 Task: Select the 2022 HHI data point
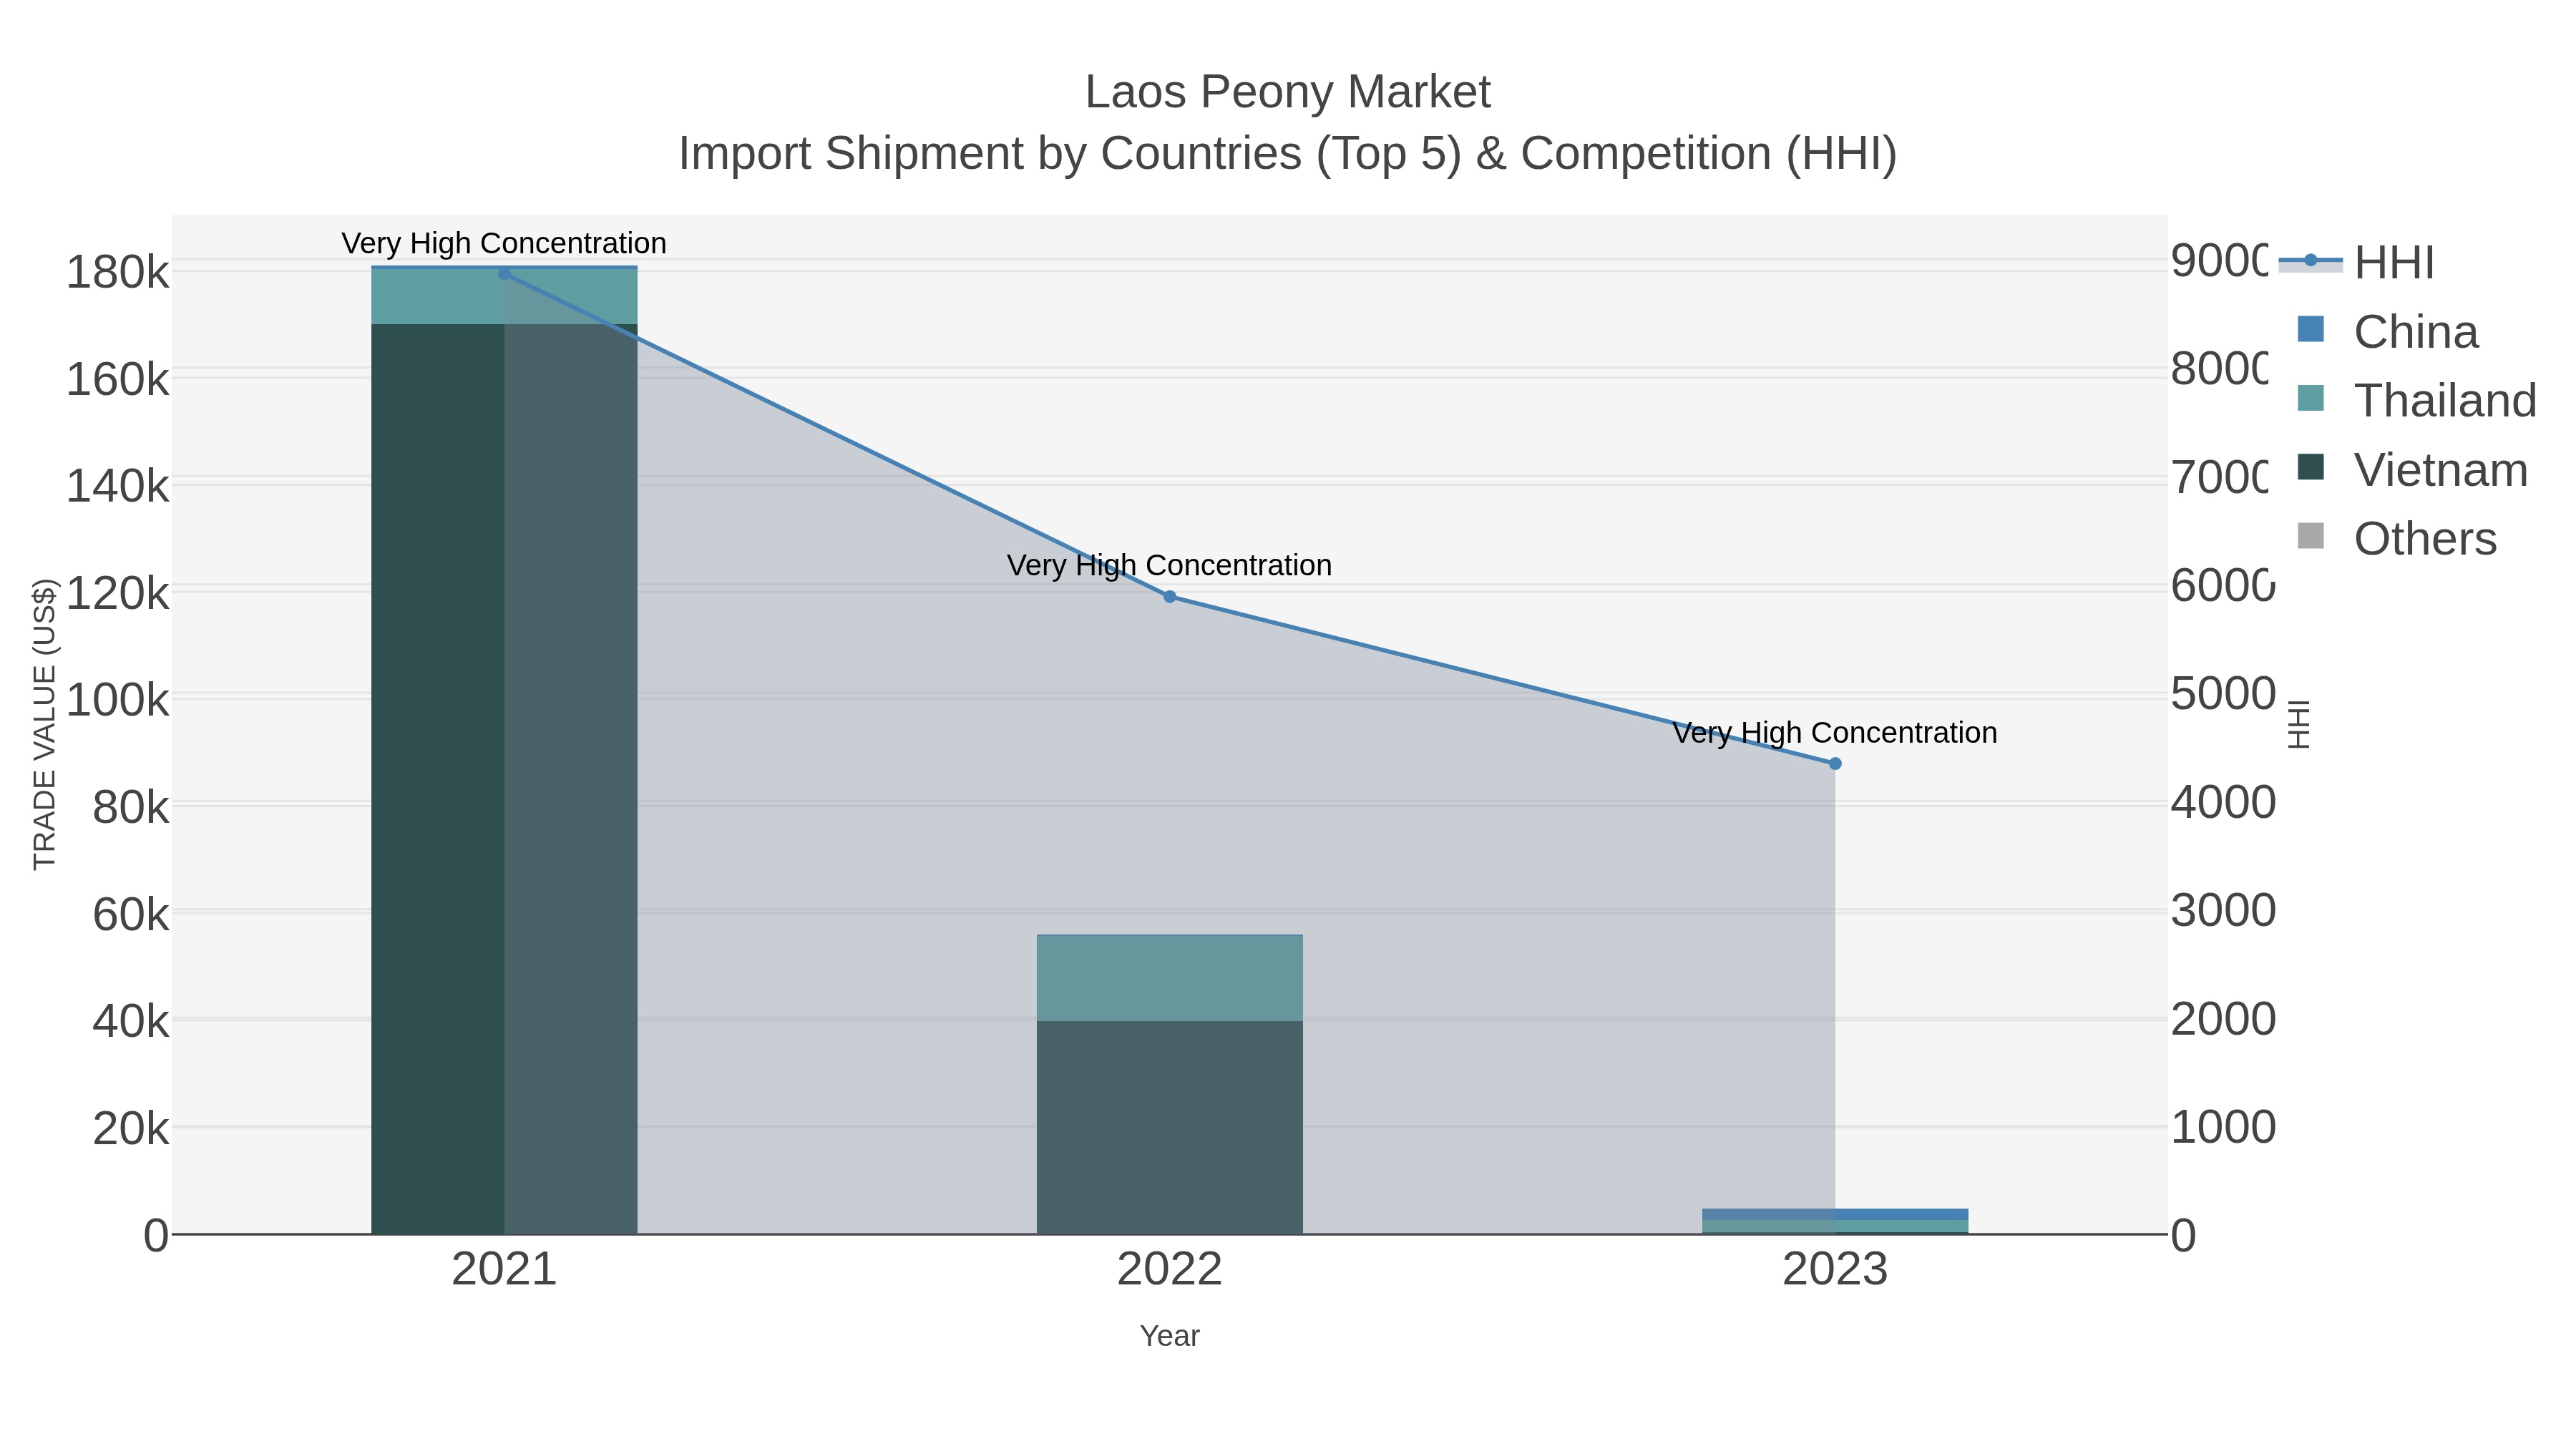1169,597
